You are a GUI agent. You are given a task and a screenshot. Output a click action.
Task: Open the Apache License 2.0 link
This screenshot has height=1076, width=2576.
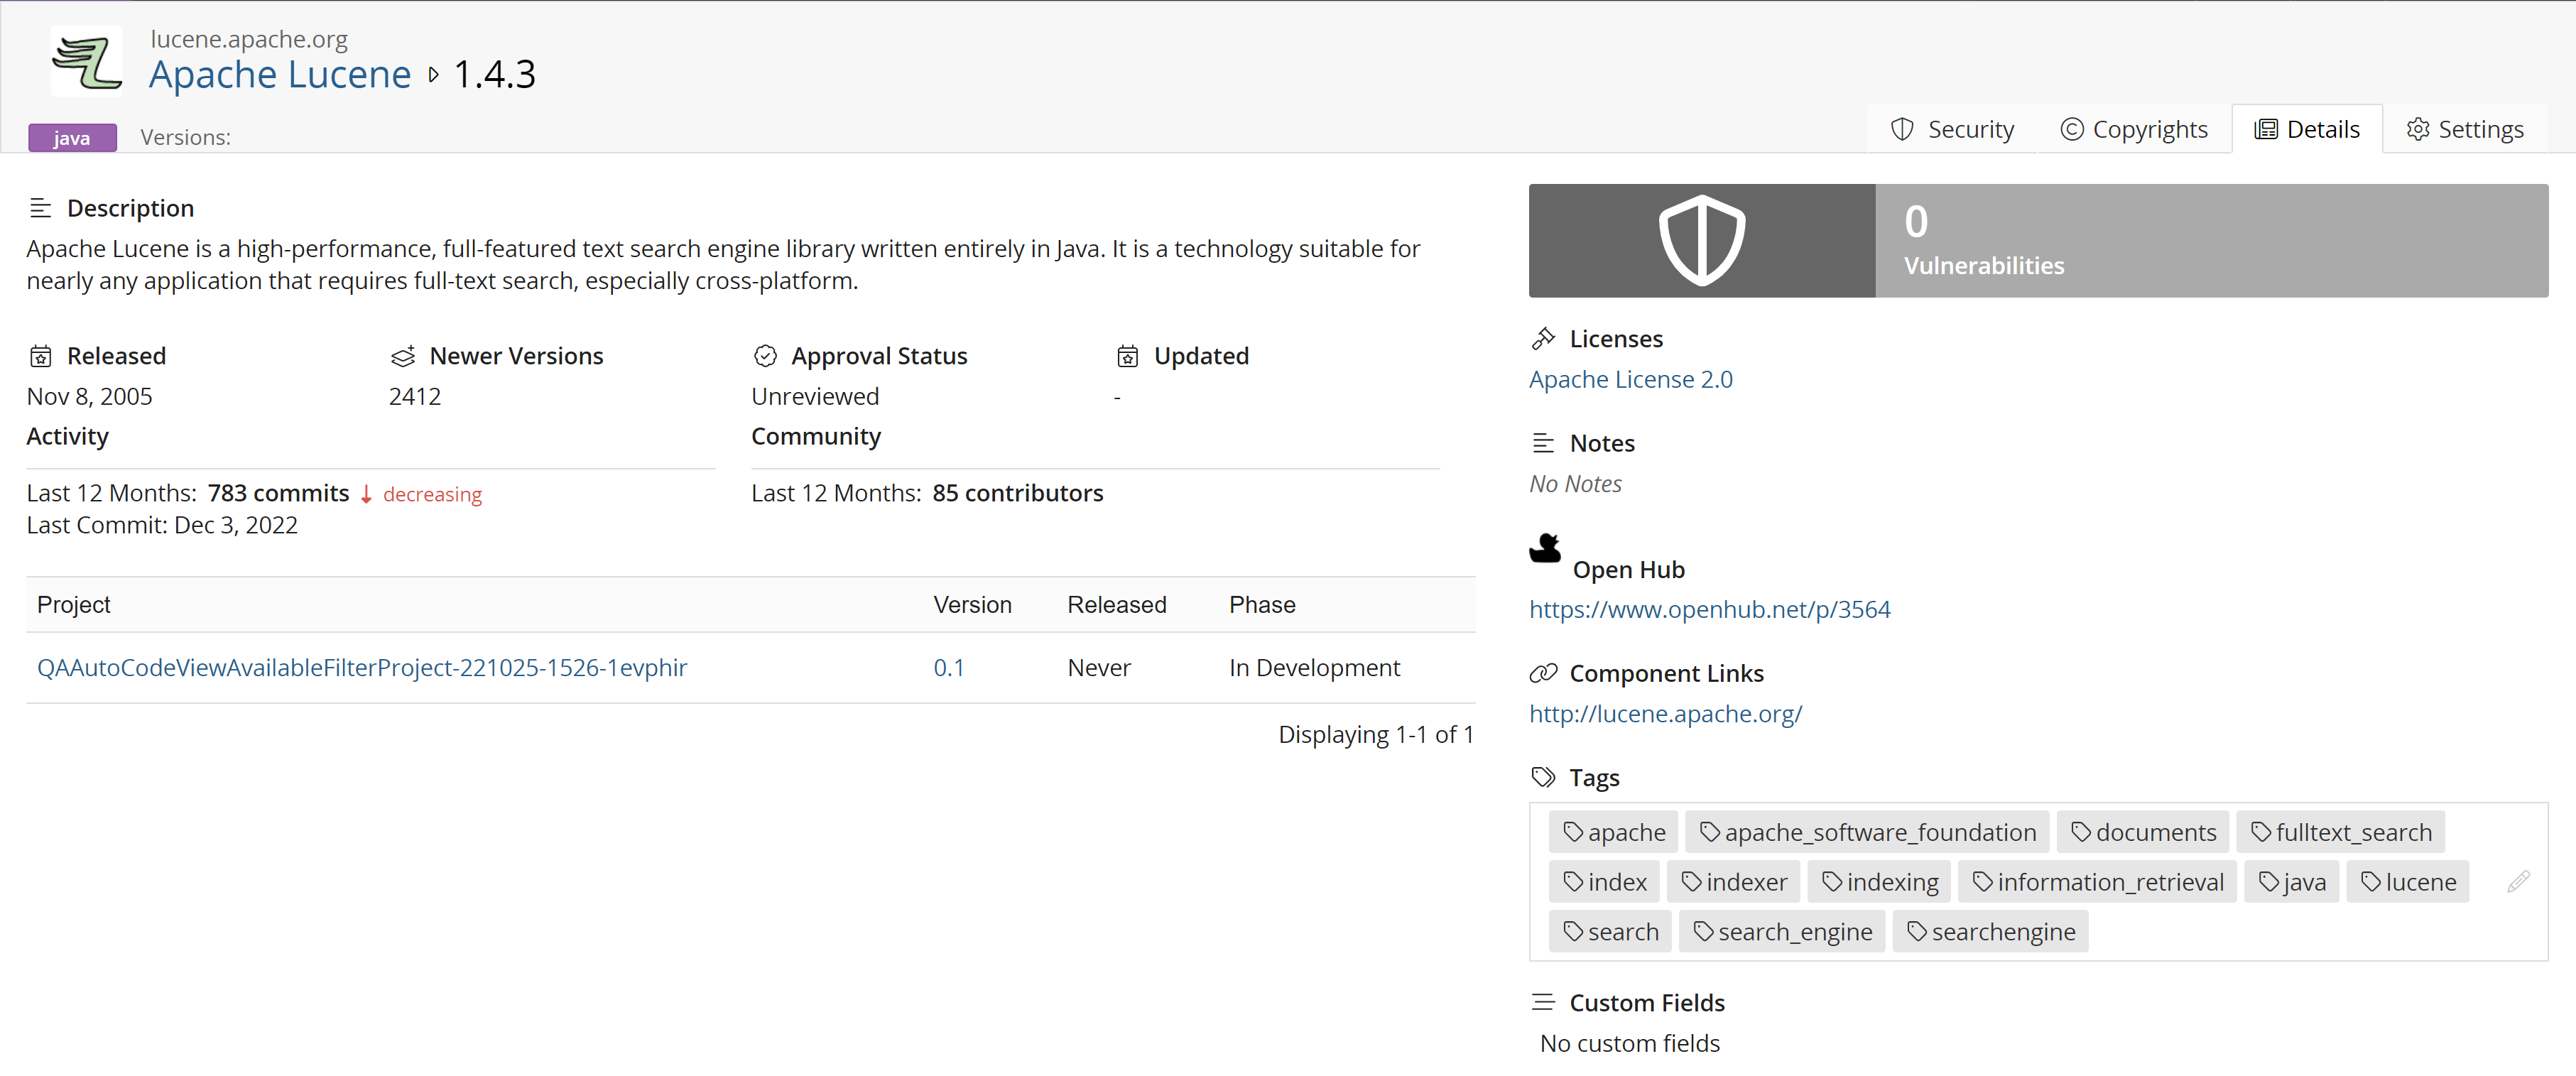coord(1630,379)
